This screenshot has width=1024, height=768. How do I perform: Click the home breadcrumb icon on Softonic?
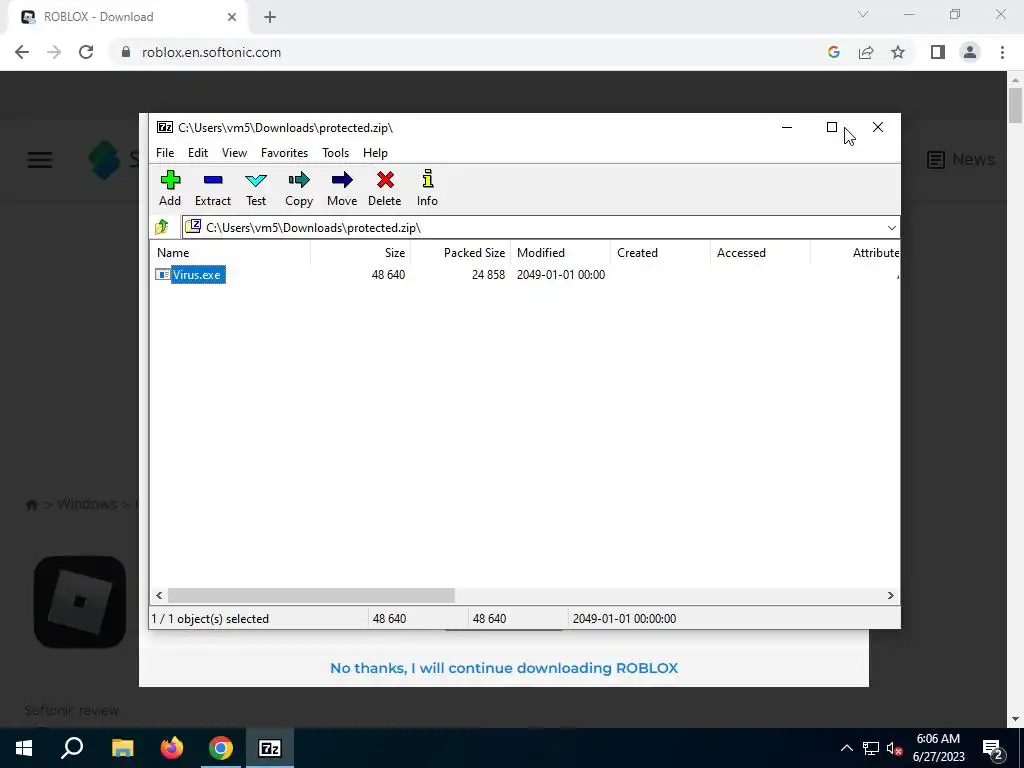pyautogui.click(x=31, y=505)
